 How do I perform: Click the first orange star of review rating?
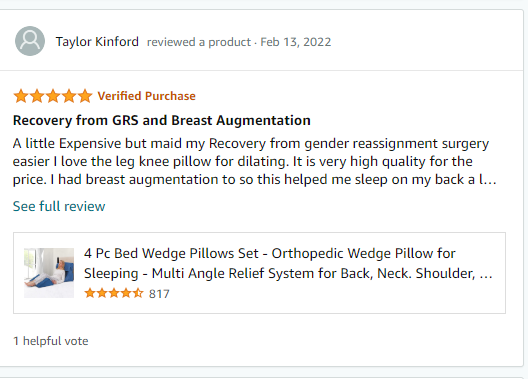[x=21, y=96]
